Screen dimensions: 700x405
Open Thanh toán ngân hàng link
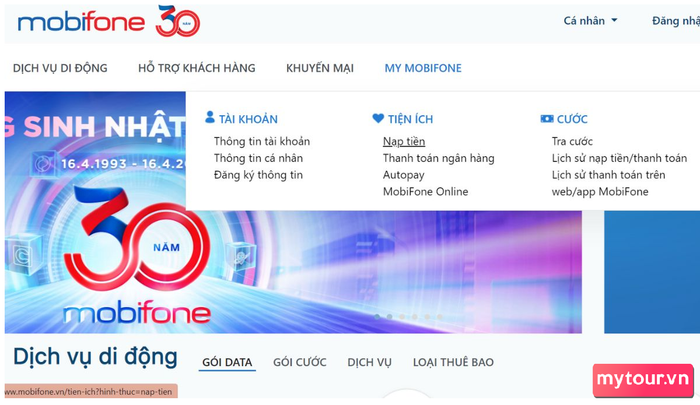tap(438, 158)
